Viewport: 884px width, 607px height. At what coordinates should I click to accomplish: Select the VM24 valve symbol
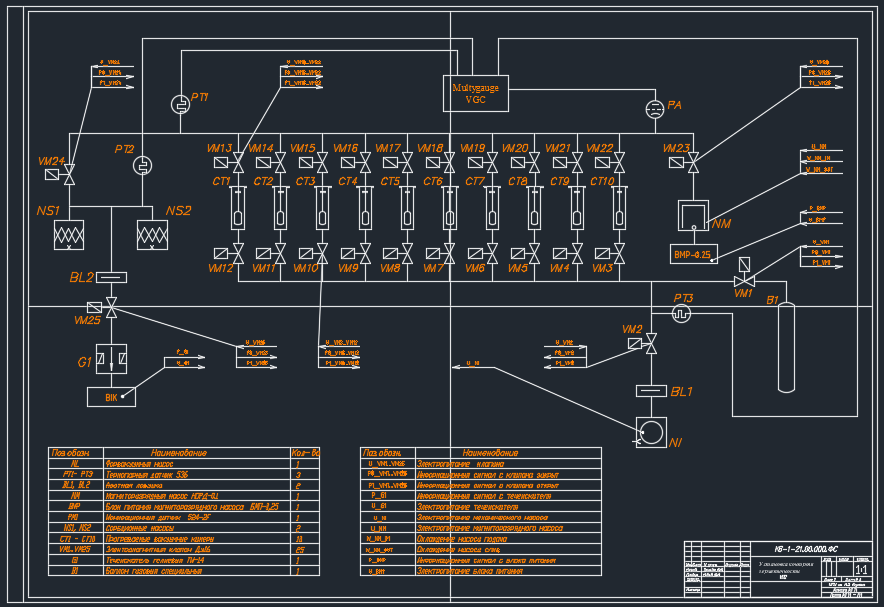[70, 178]
